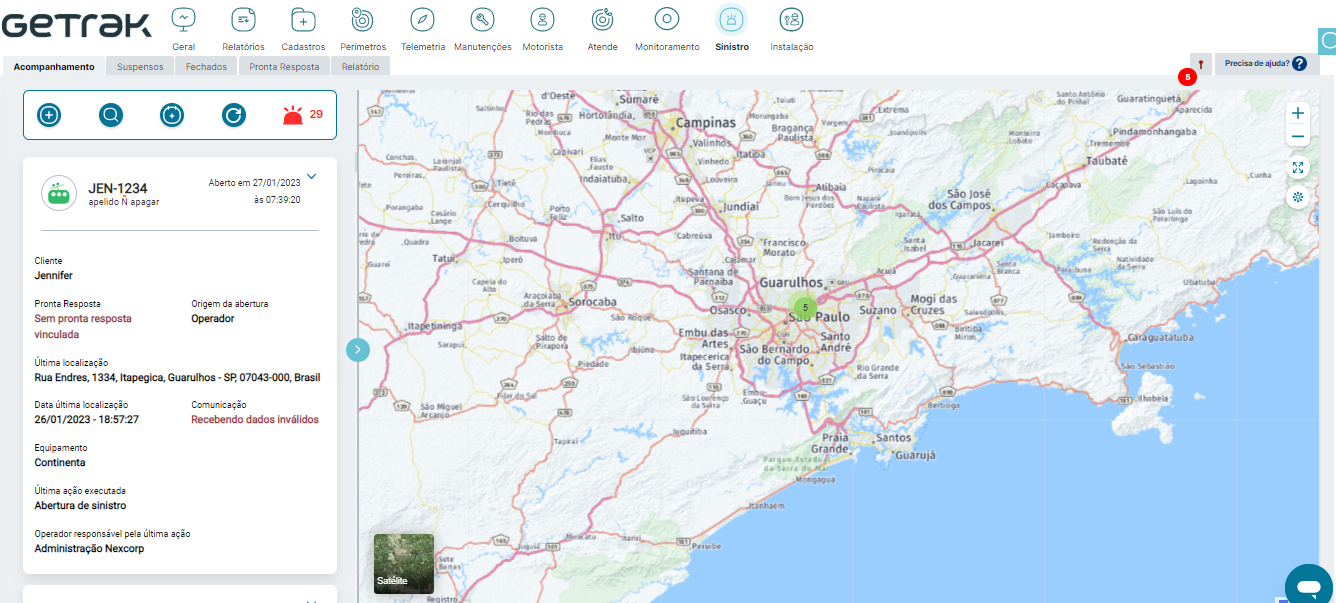
Task: Toggle map fullscreen view
Action: [x=1298, y=168]
